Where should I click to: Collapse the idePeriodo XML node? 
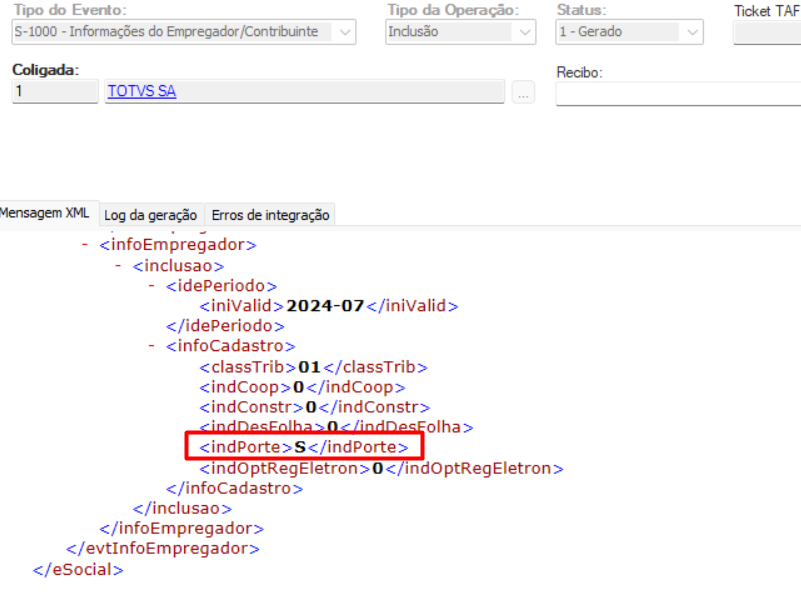(x=153, y=285)
